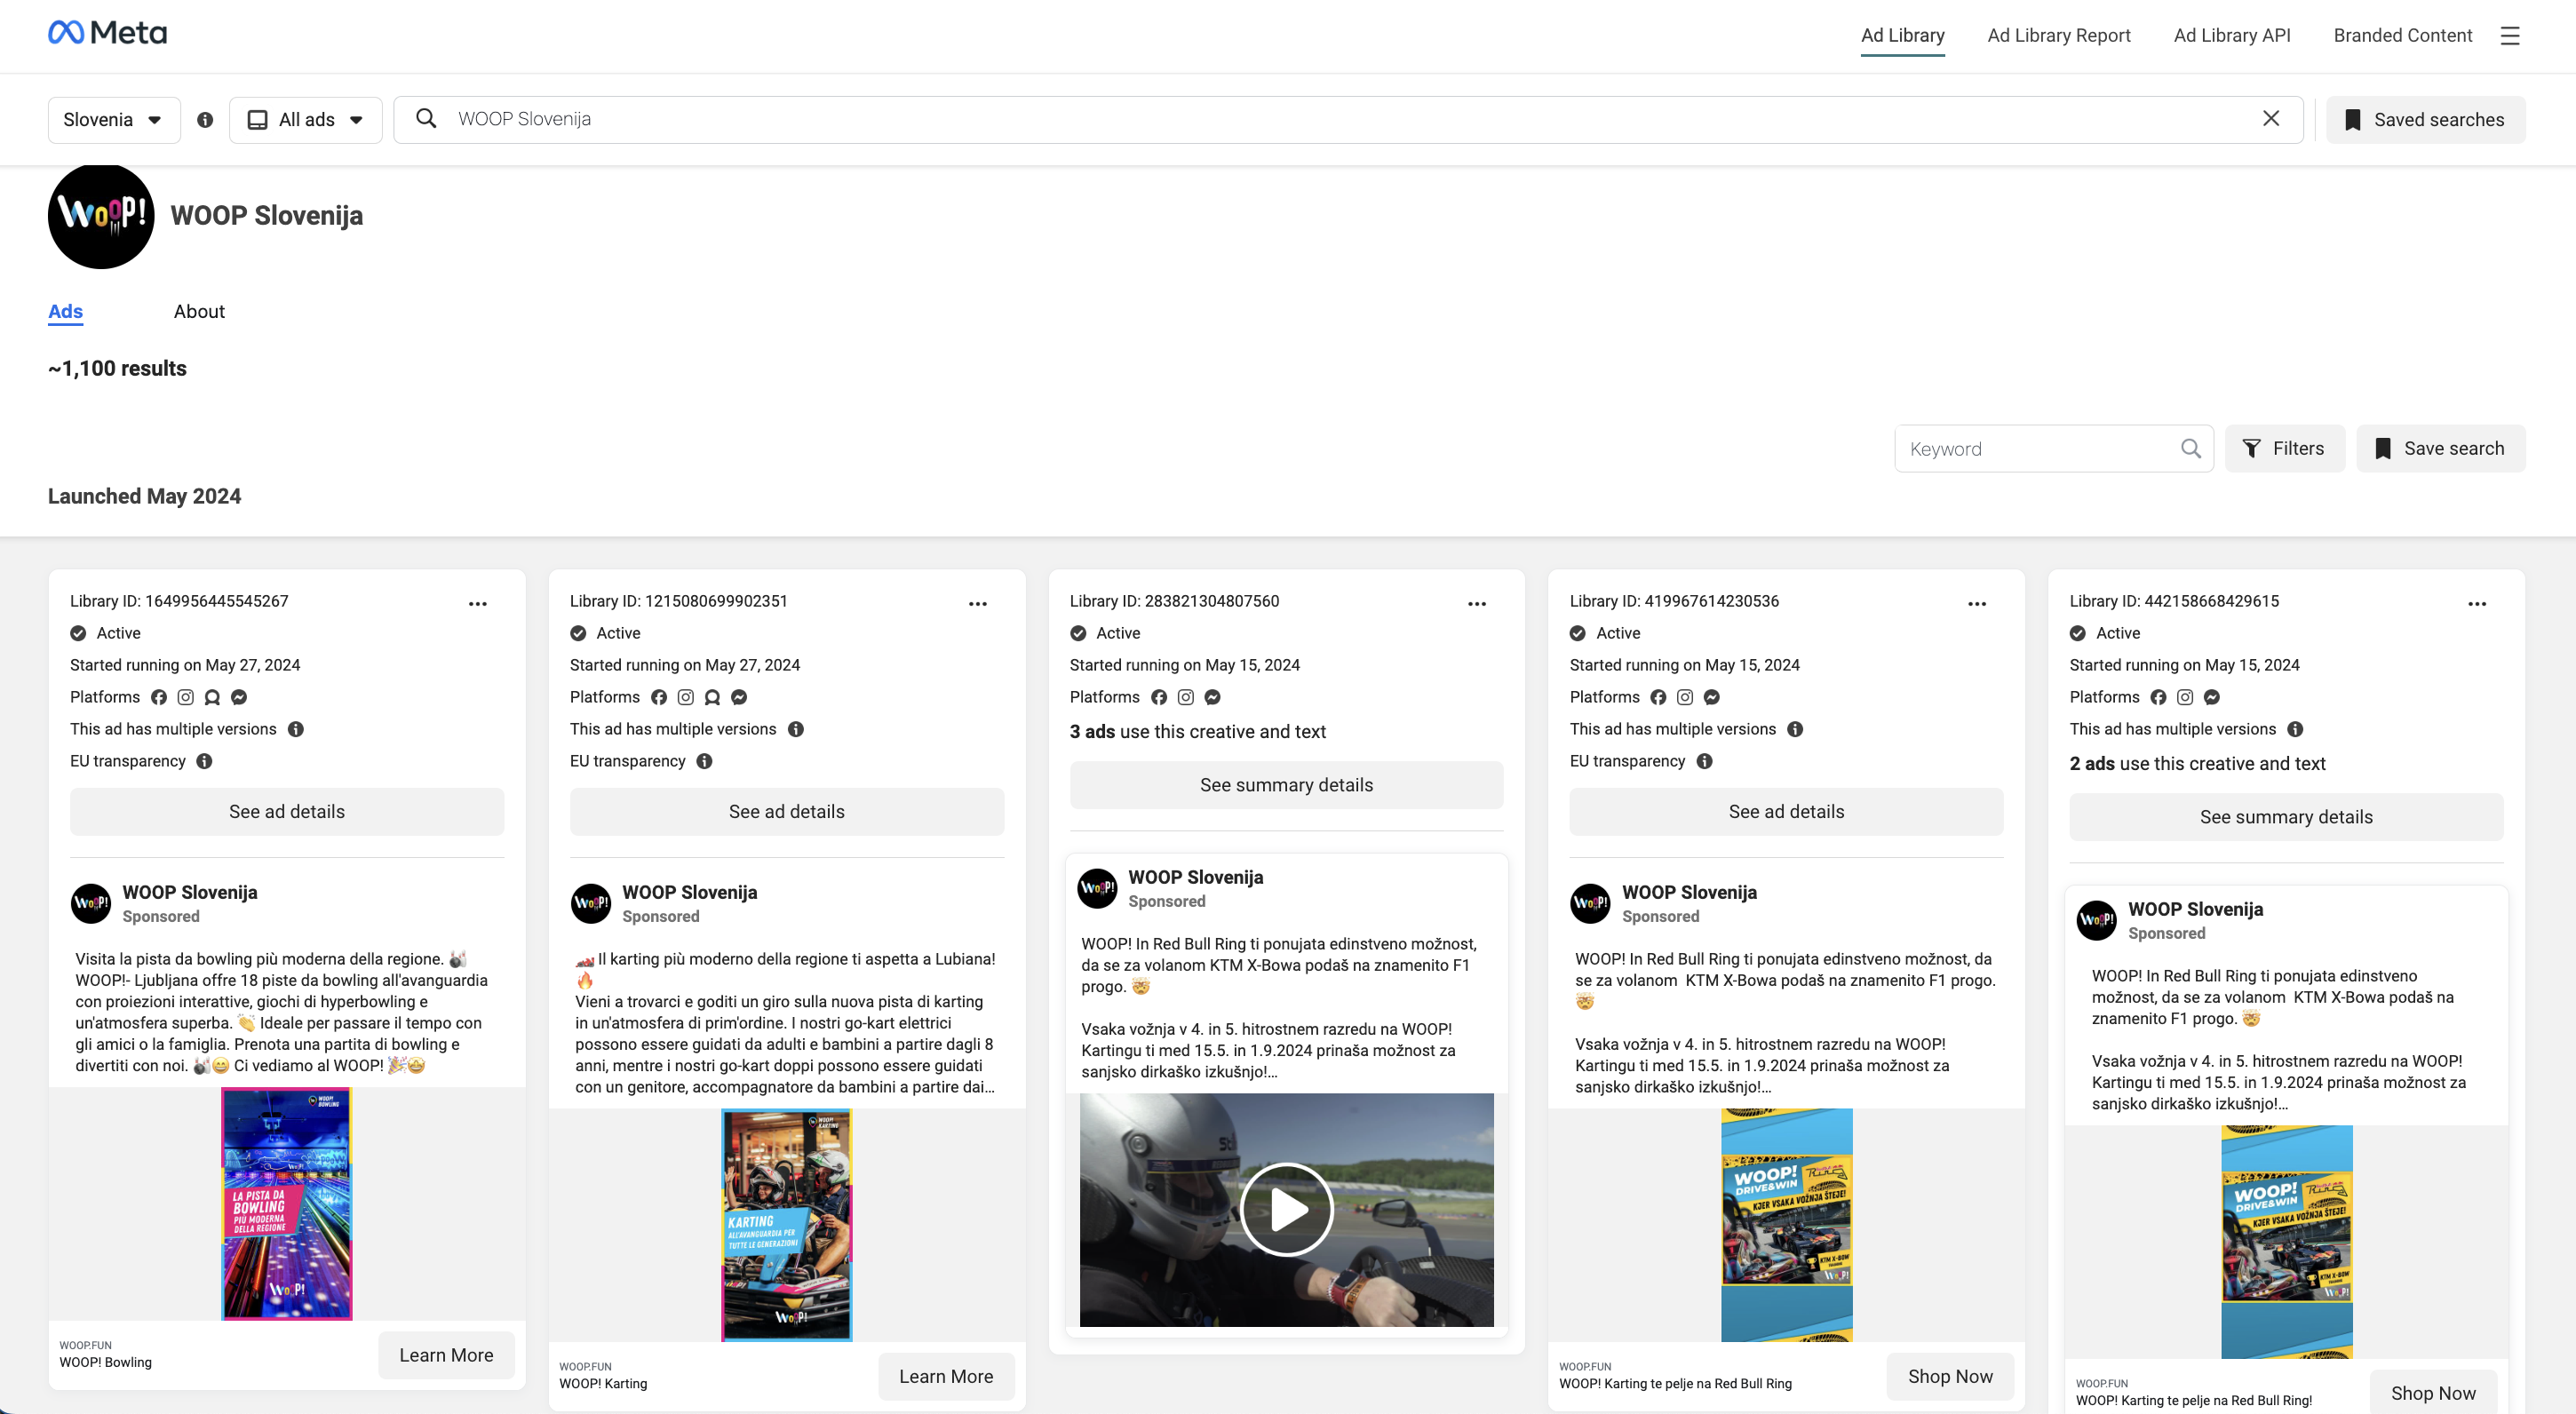This screenshot has height=1414, width=2576.
Task: Click EU transparency info icon on ad 419967614230536
Action: pos(1705,761)
